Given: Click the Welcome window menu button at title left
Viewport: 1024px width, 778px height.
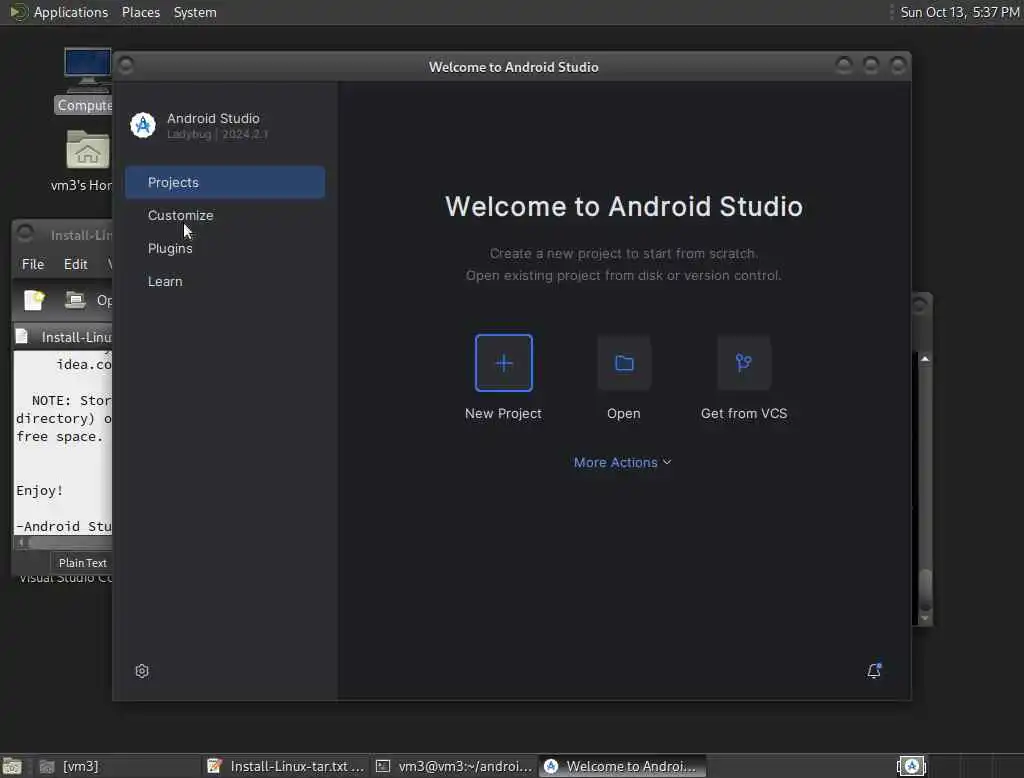Looking at the screenshot, I should [x=126, y=65].
